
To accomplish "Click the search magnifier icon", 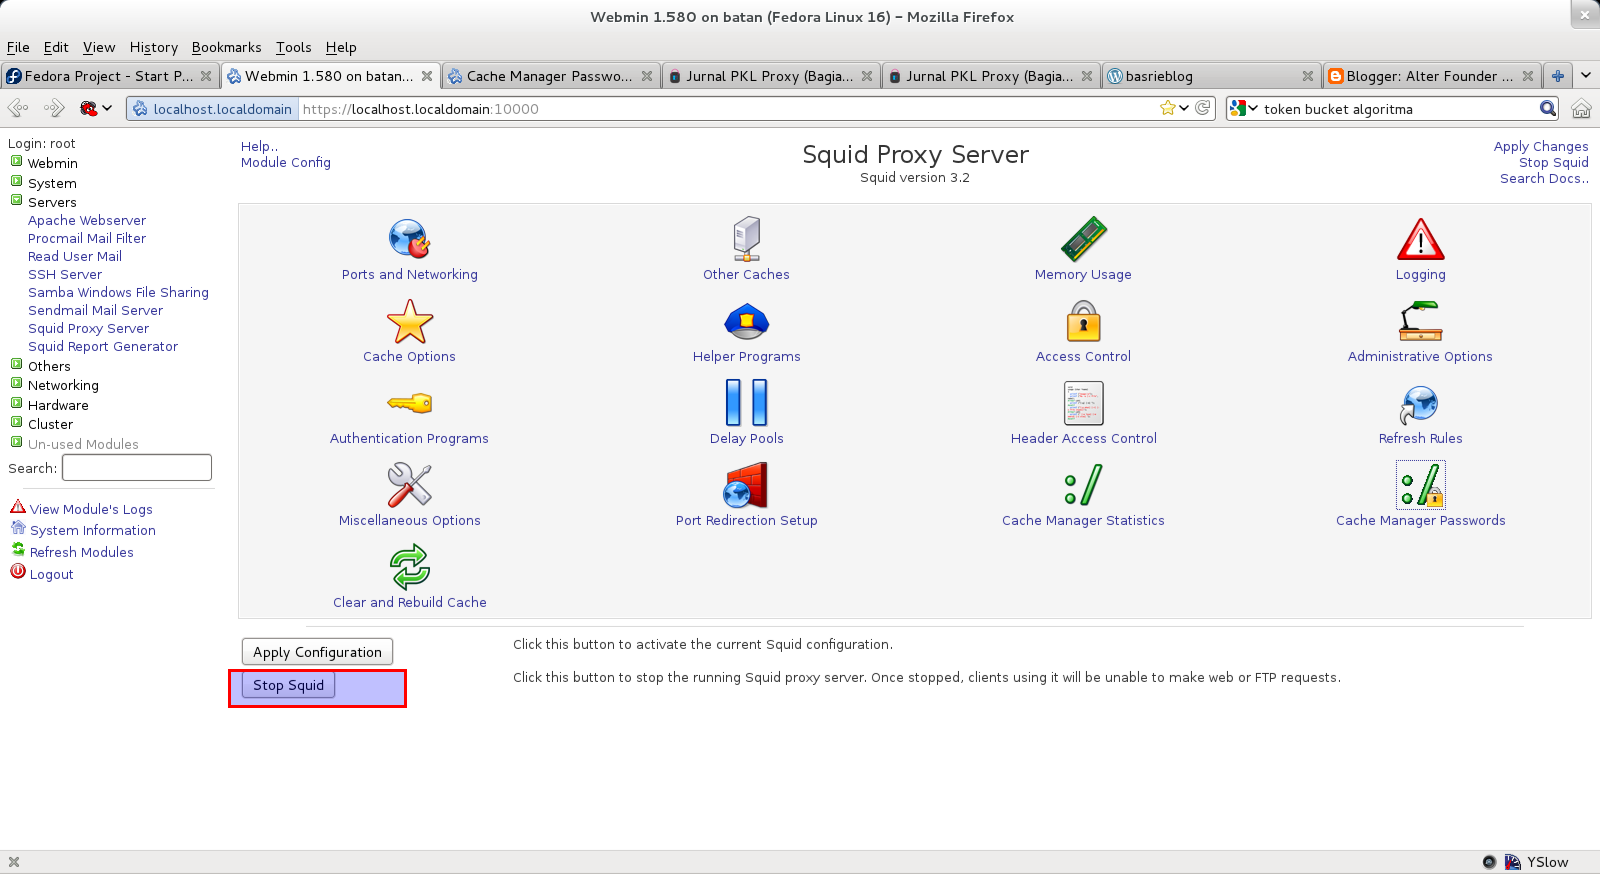I will pyautogui.click(x=1548, y=108).
